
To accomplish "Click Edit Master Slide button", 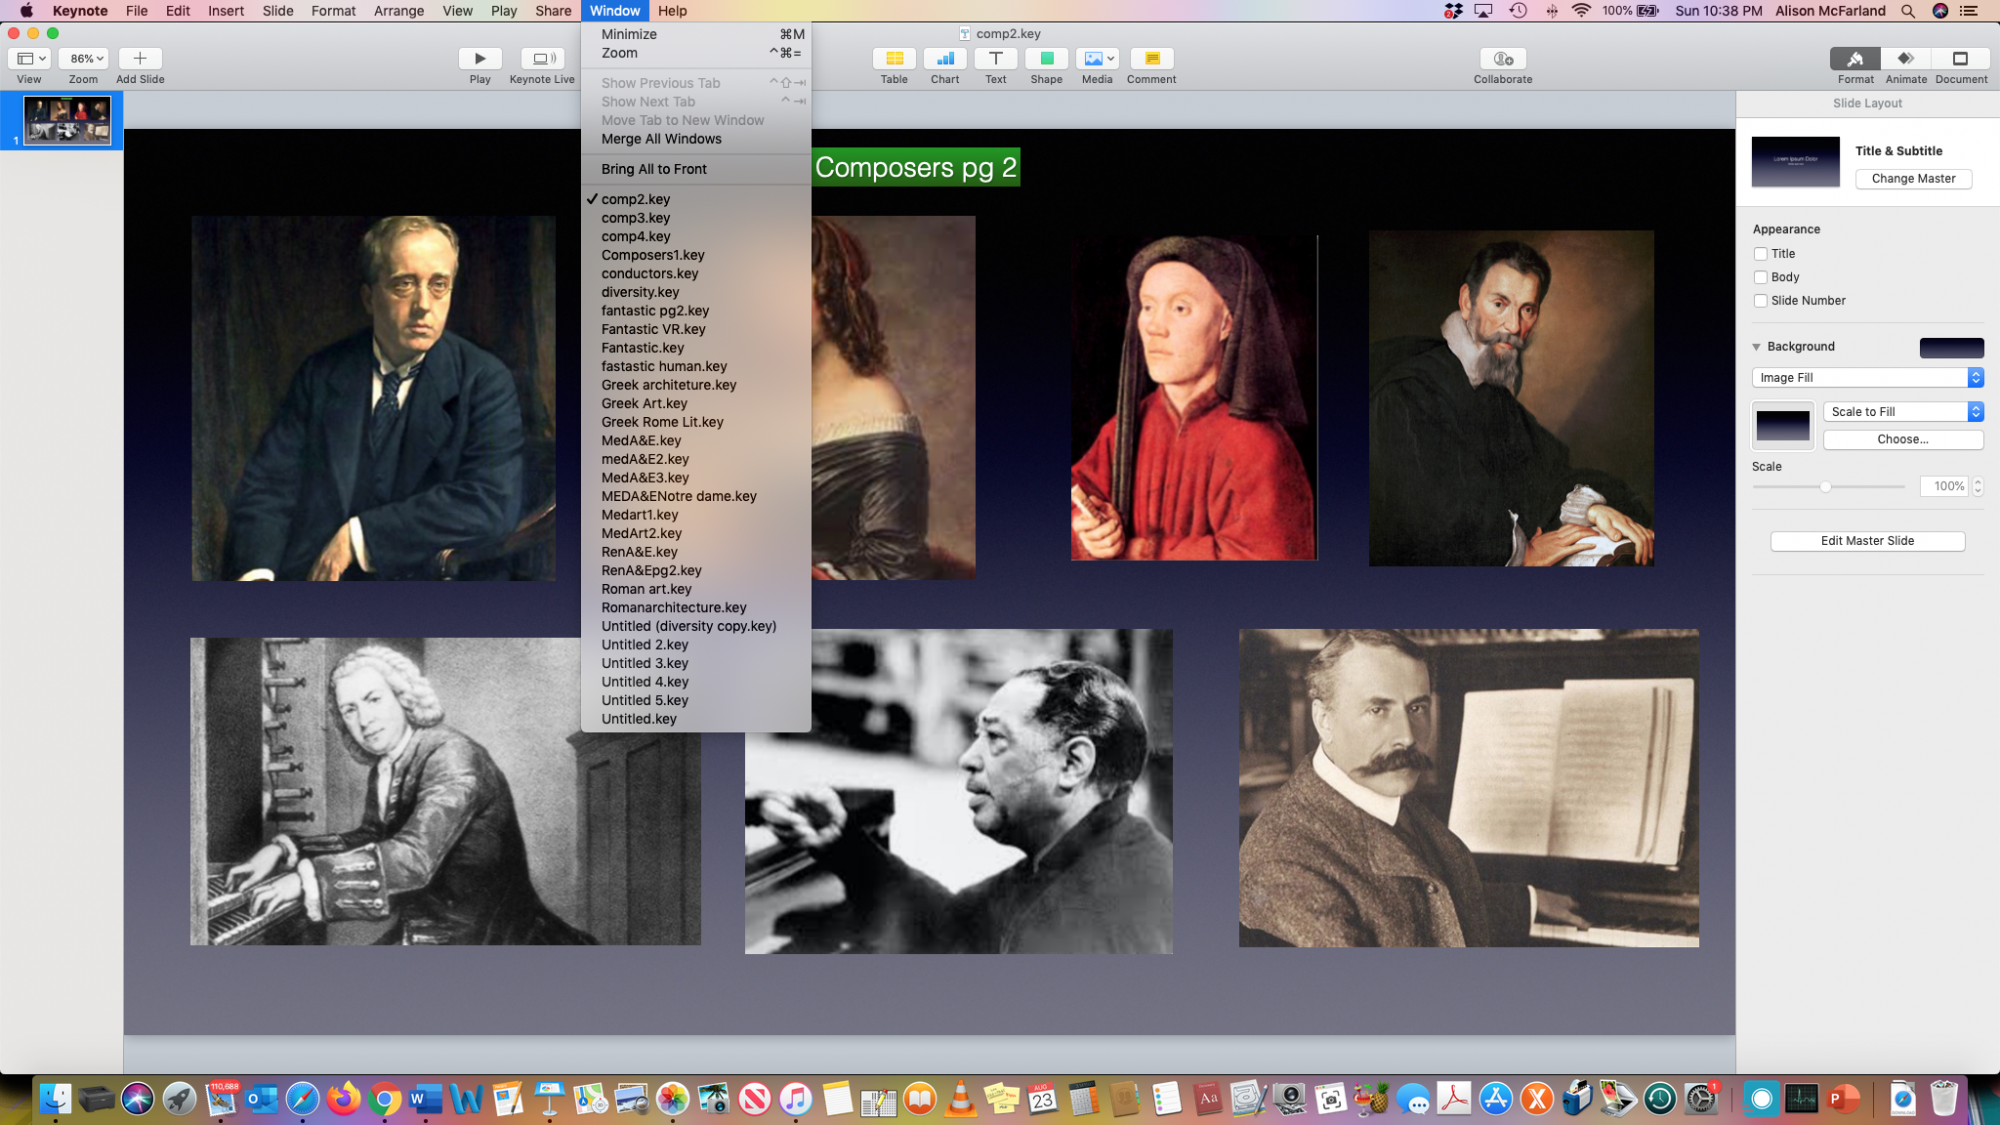I will (x=1867, y=541).
